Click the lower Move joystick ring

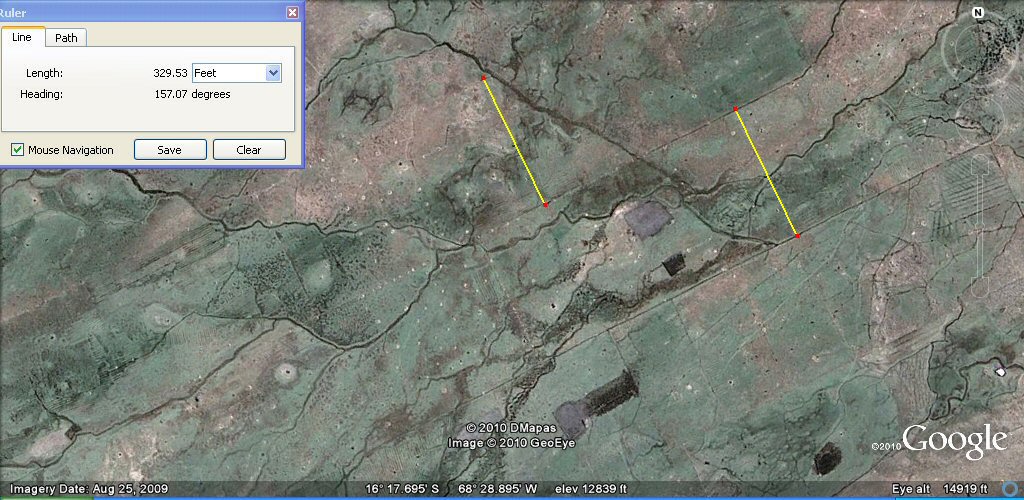pyautogui.click(x=980, y=112)
